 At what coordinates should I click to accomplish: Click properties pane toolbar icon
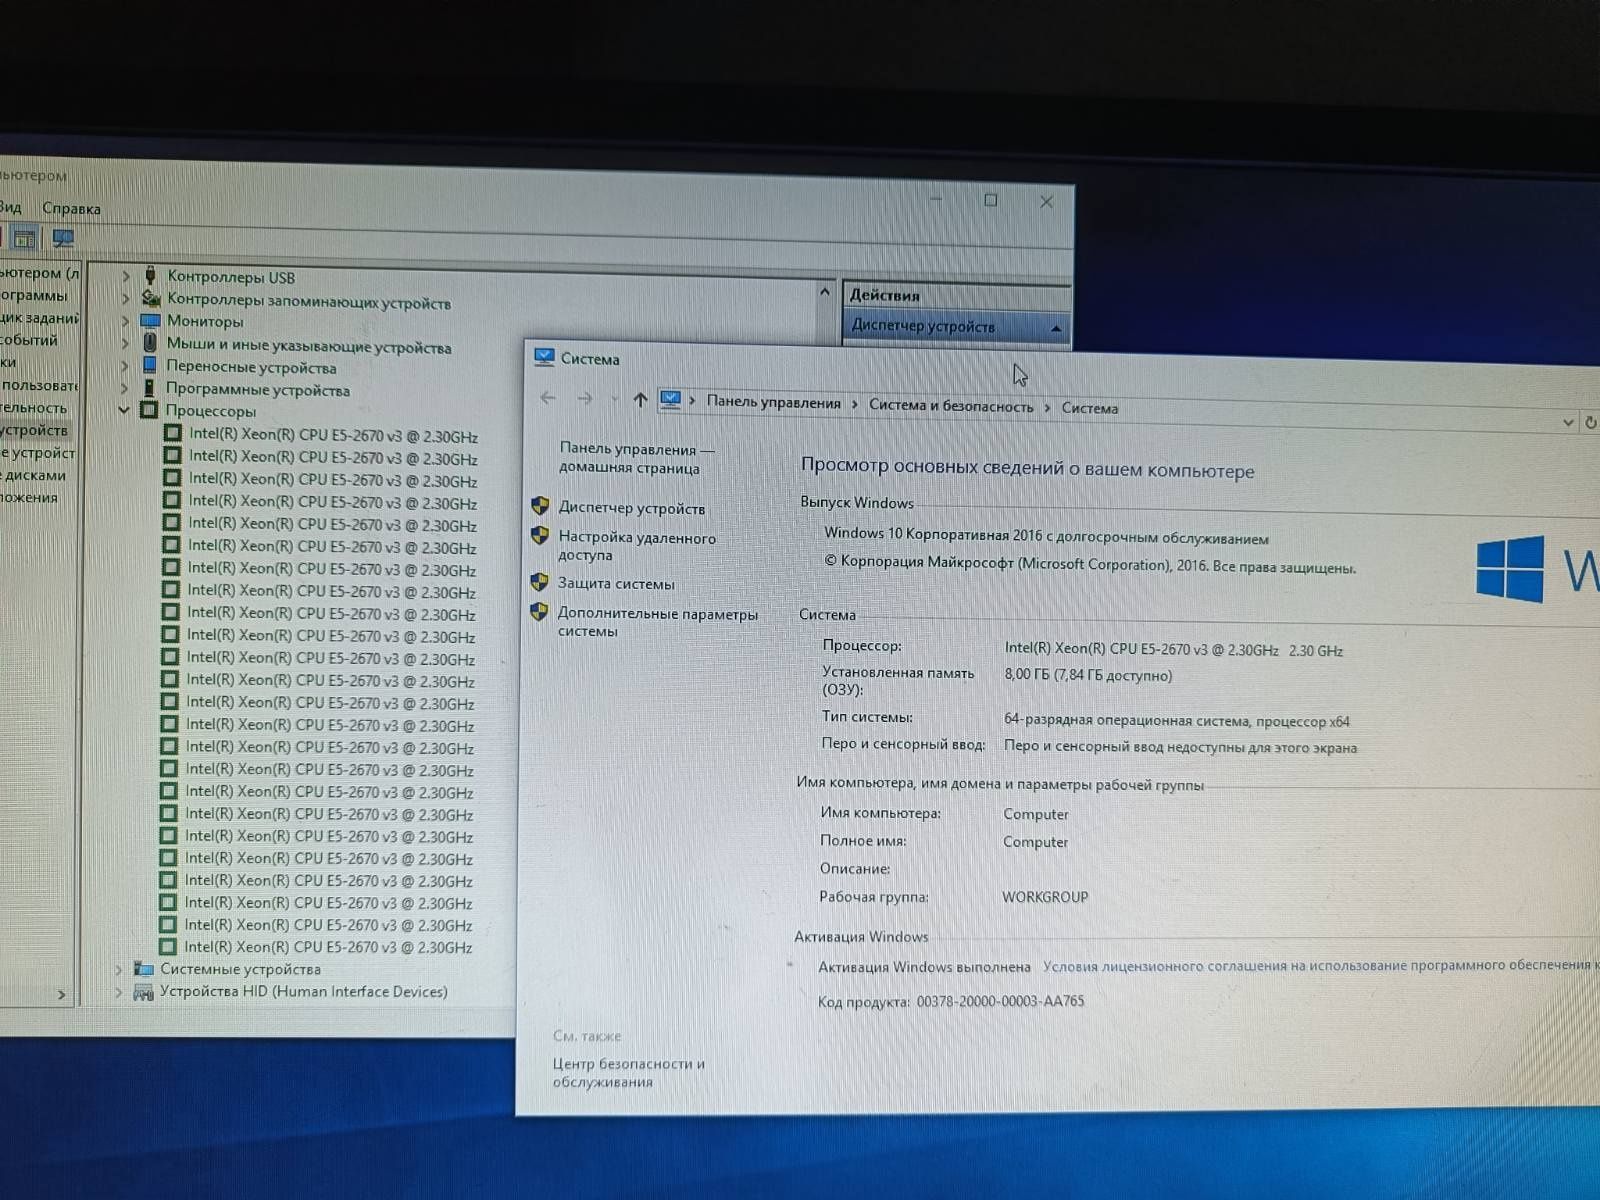click(25, 238)
